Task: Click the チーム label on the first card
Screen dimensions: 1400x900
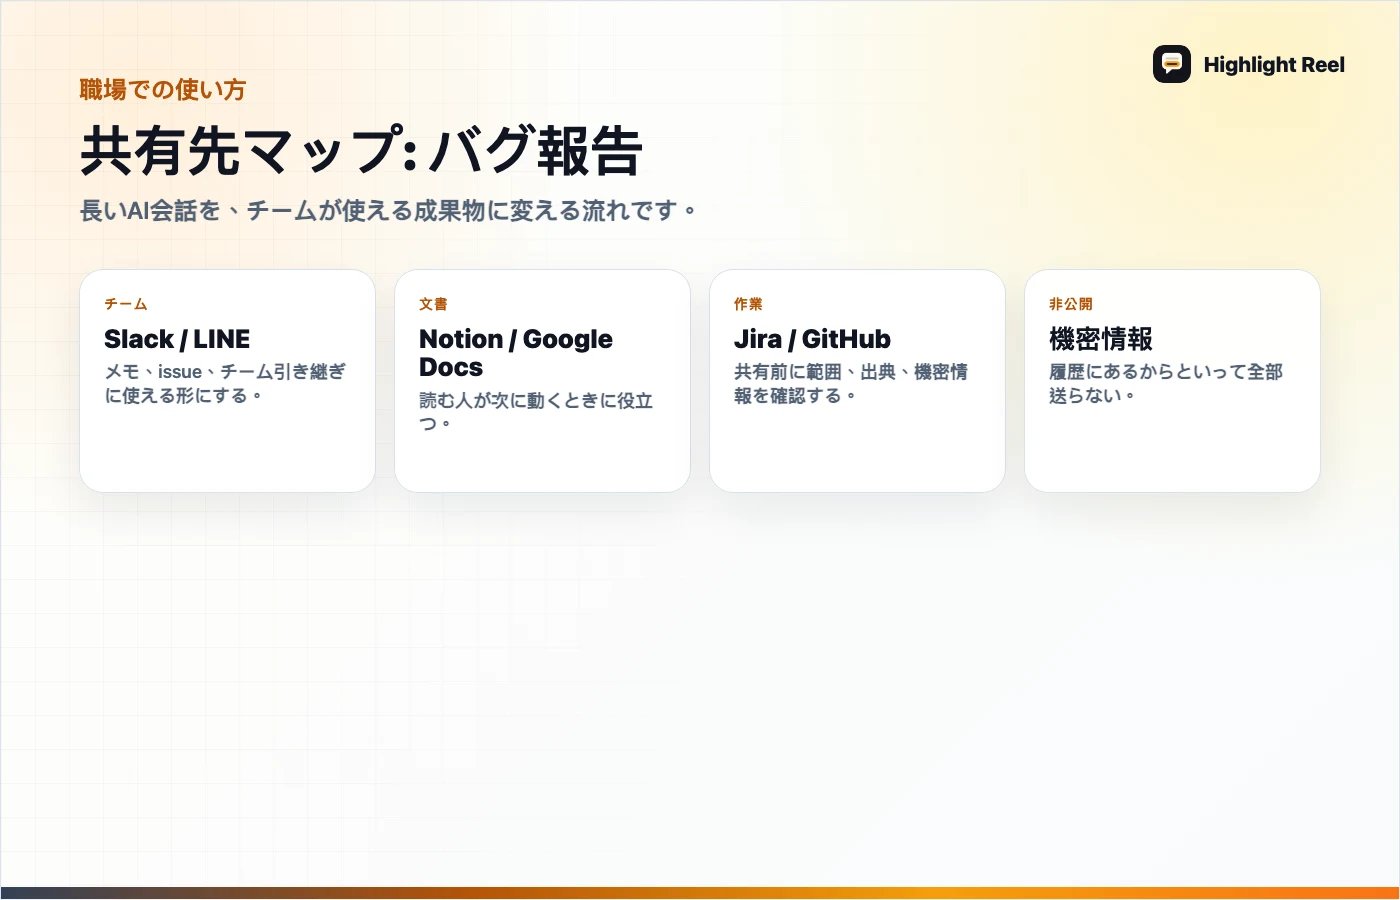Action: point(126,304)
